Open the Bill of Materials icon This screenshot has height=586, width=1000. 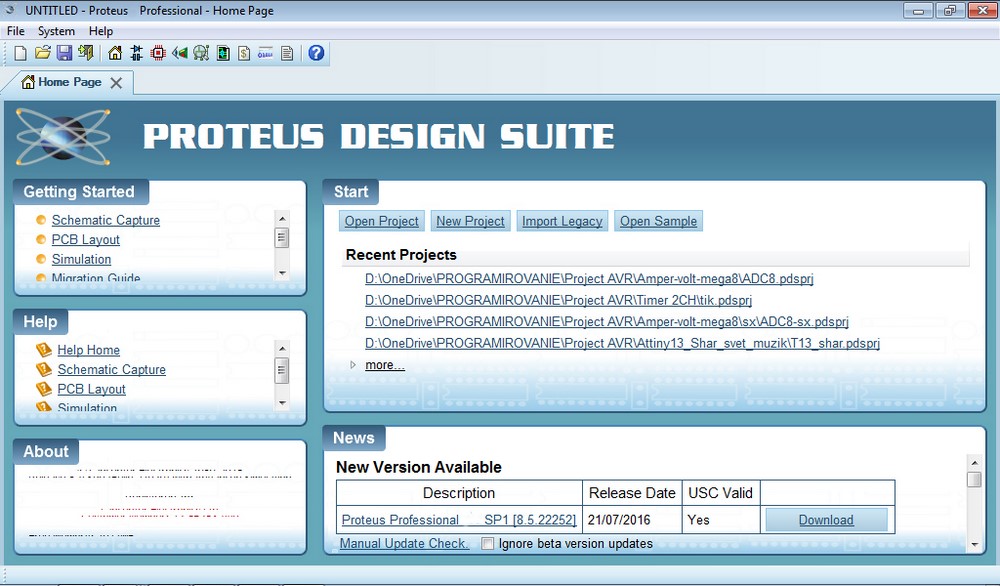pyautogui.click(x=243, y=53)
